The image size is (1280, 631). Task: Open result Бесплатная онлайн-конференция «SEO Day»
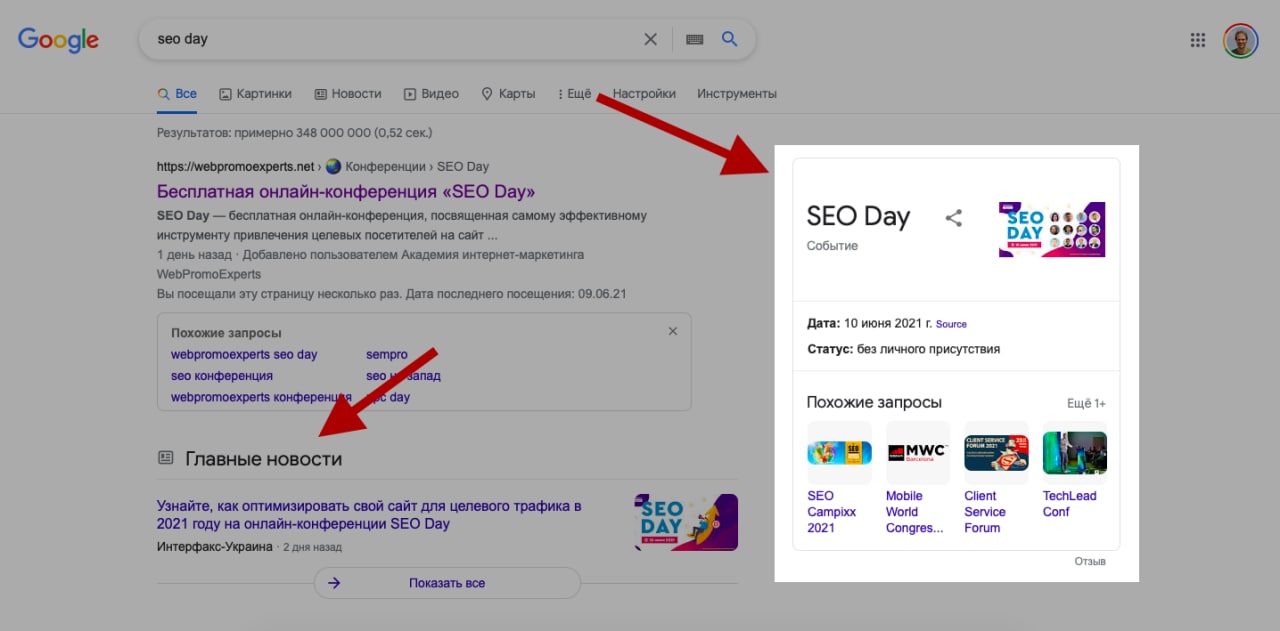click(x=346, y=192)
